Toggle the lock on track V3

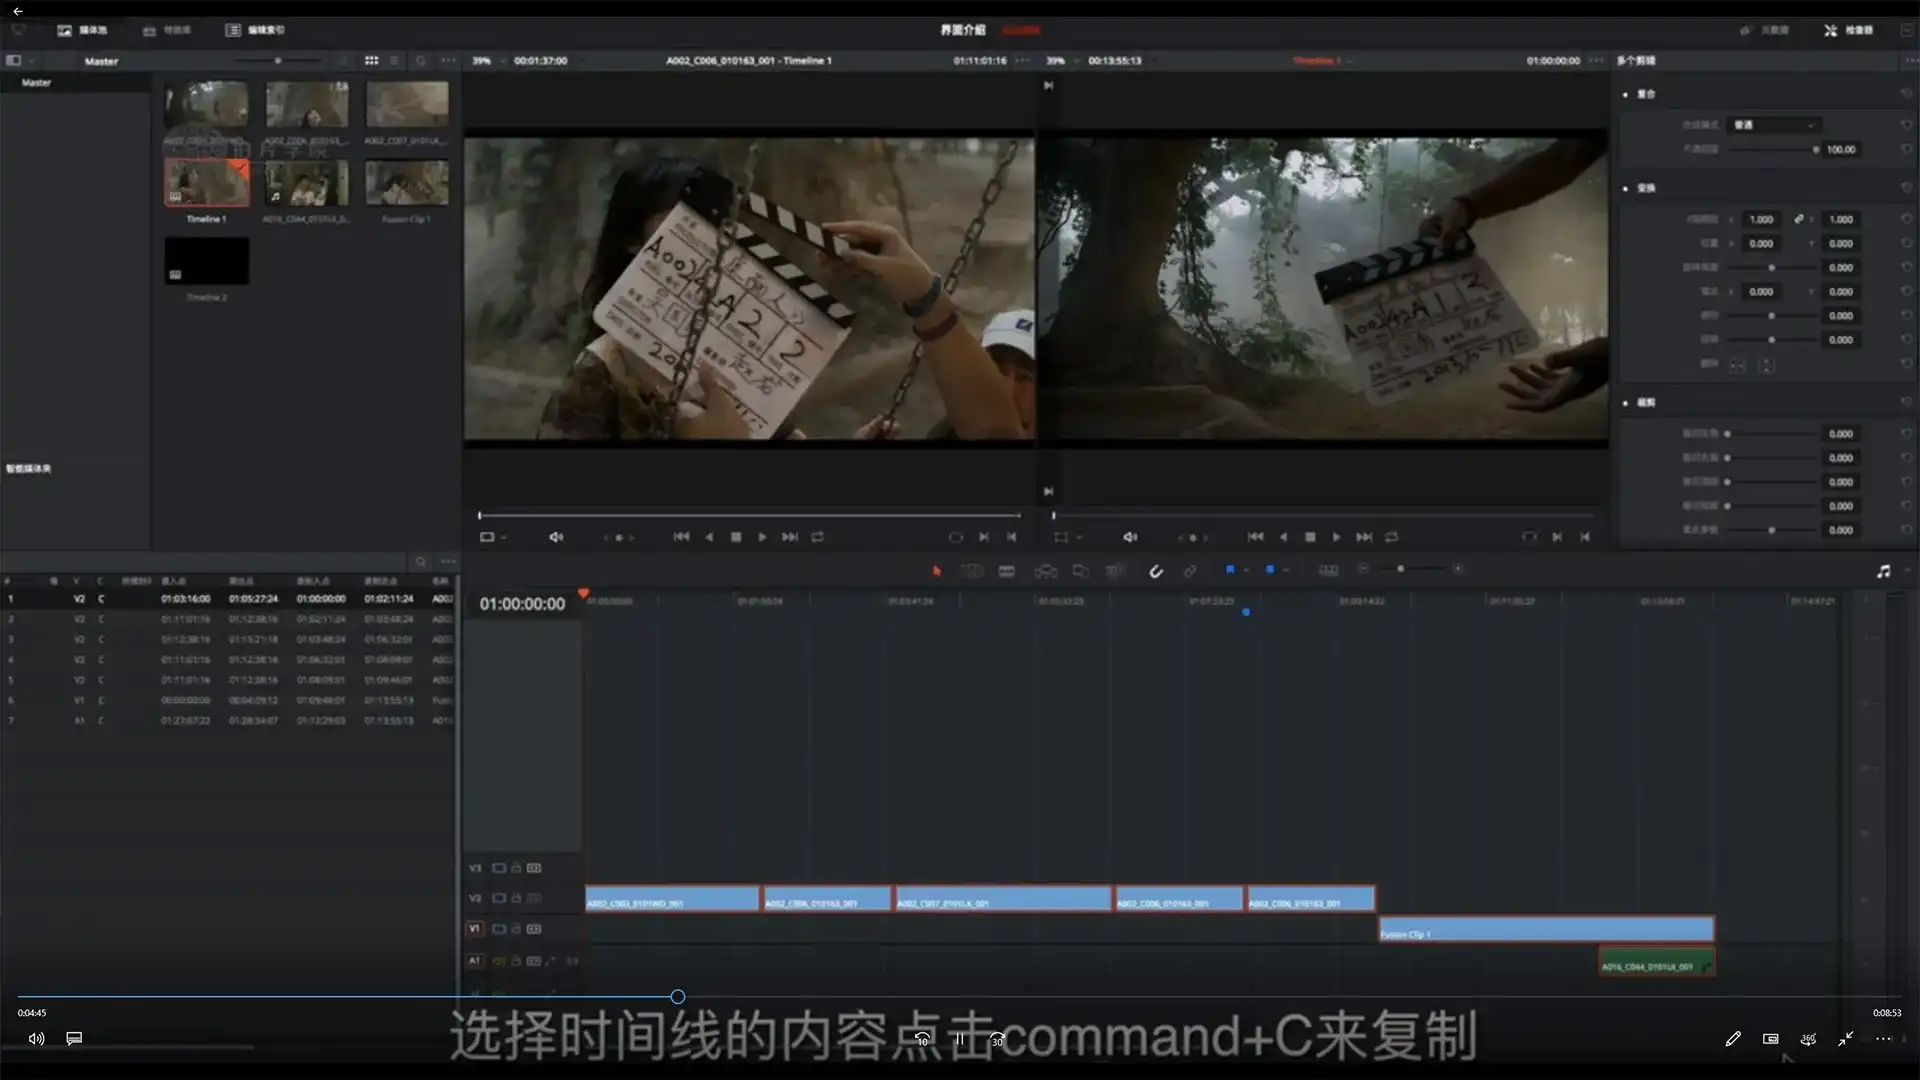[x=516, y=868]
